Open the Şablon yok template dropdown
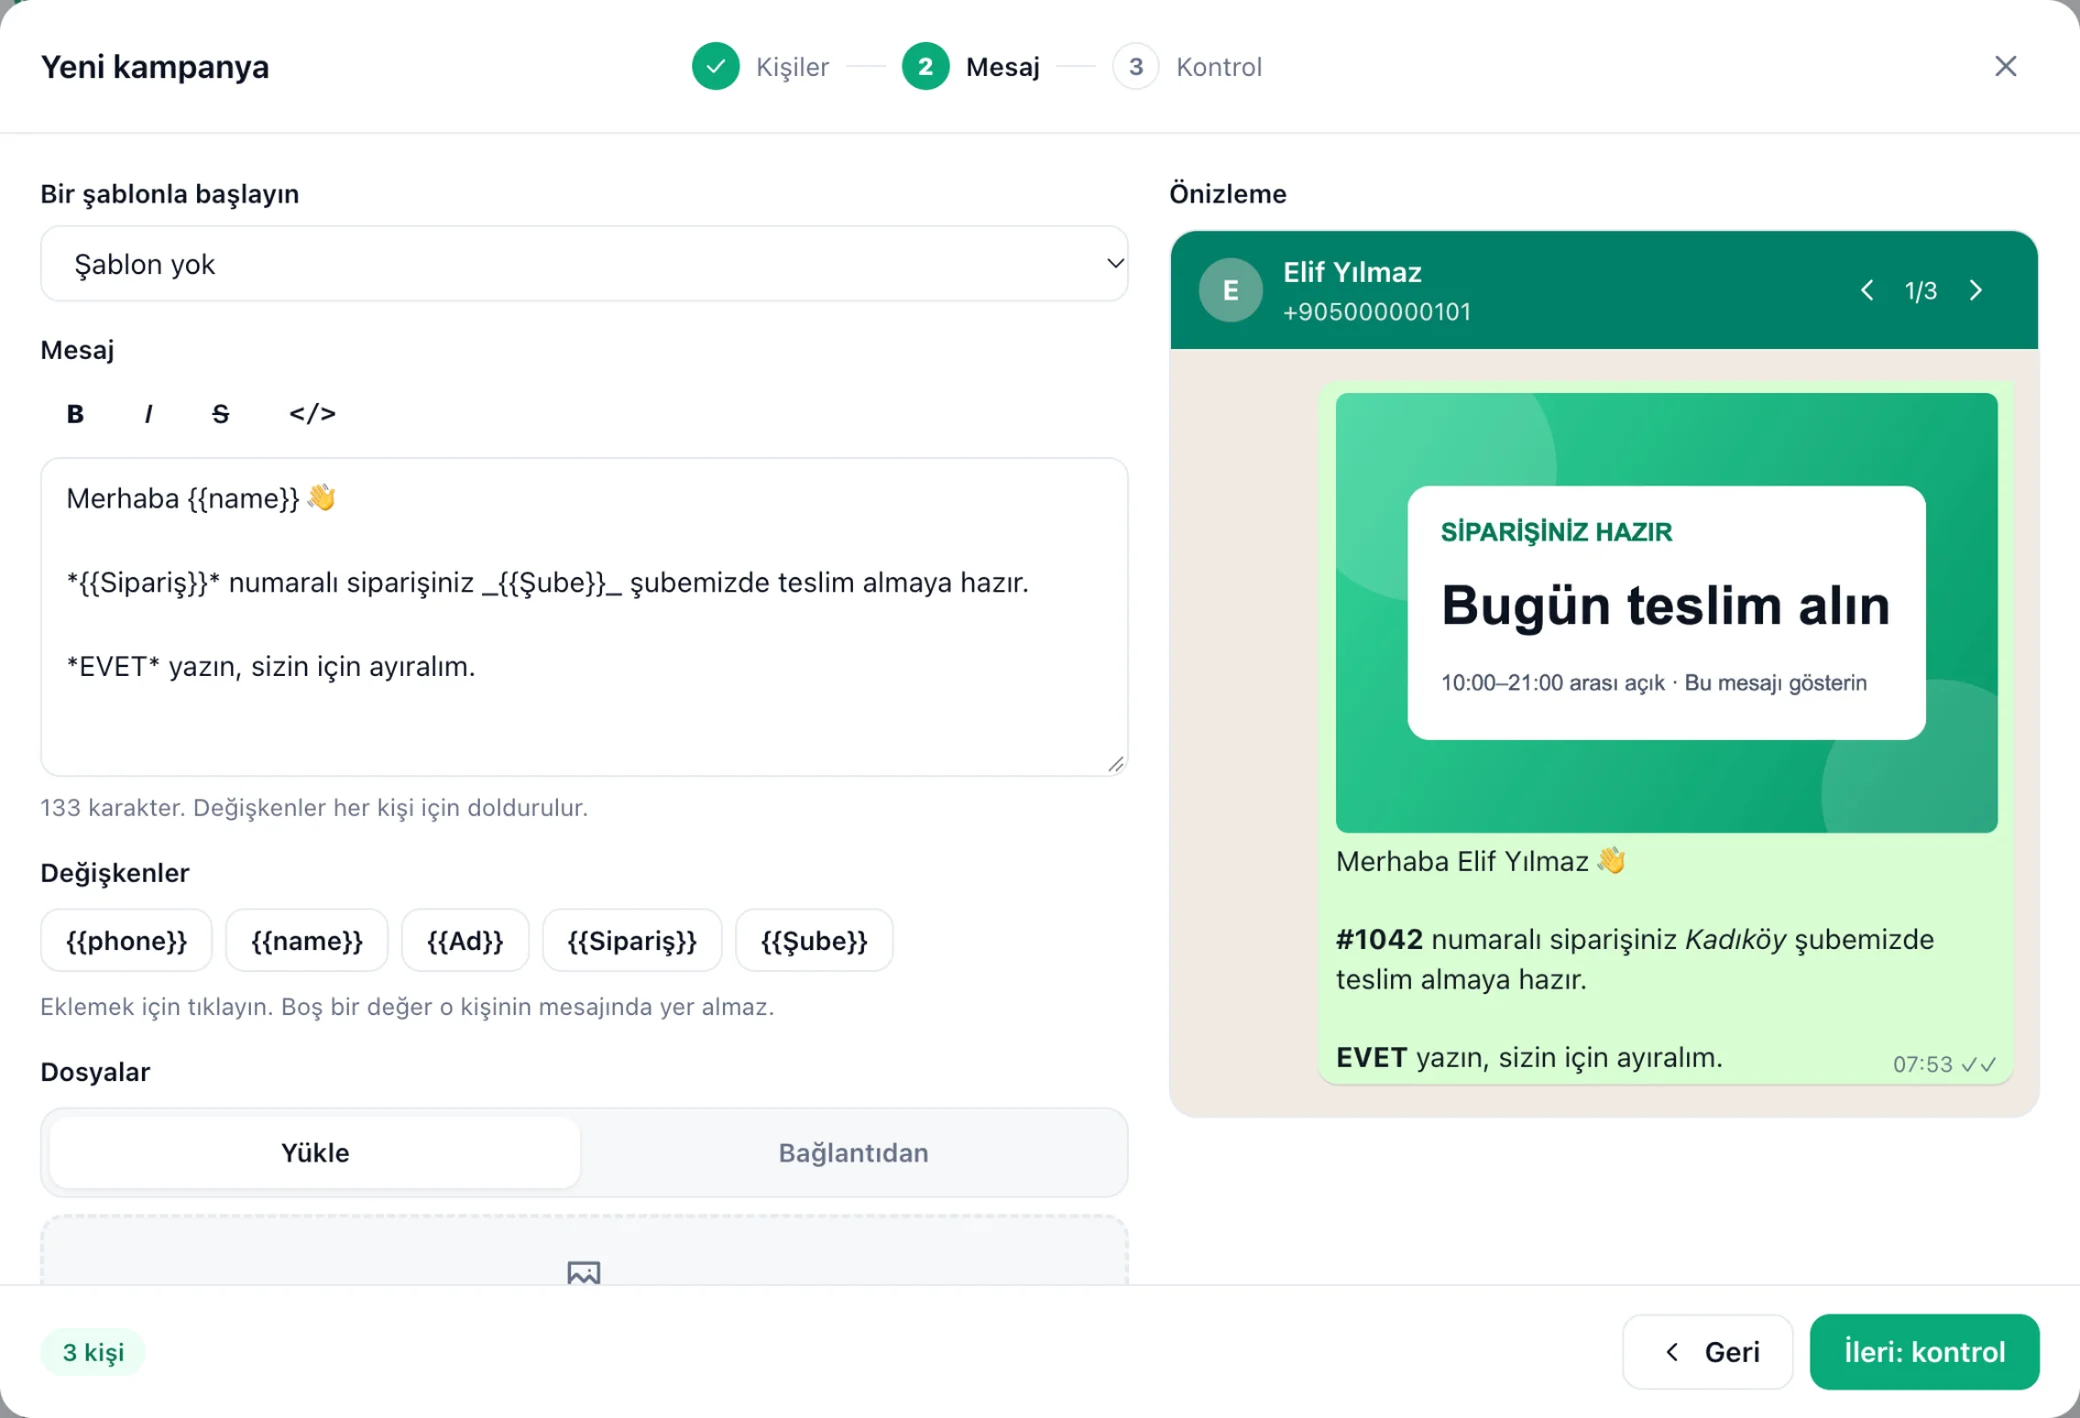Image resolution: width=2080 pixels, height=1418 pixels. tap(584, 264)
